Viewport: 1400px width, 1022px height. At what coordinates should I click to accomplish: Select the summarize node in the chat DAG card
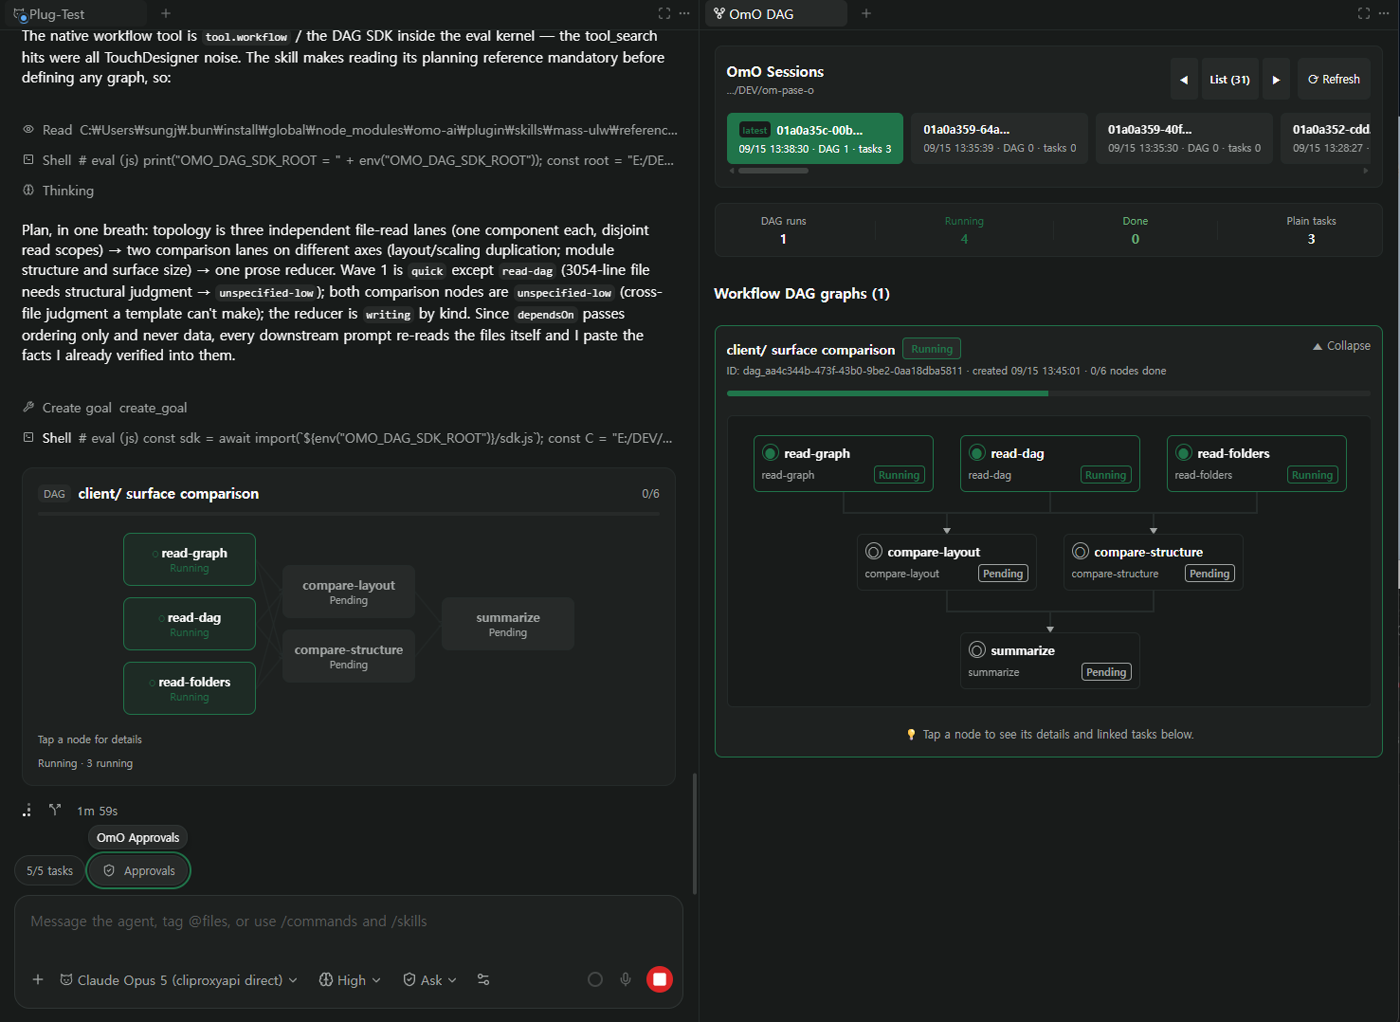click(508, 624)
